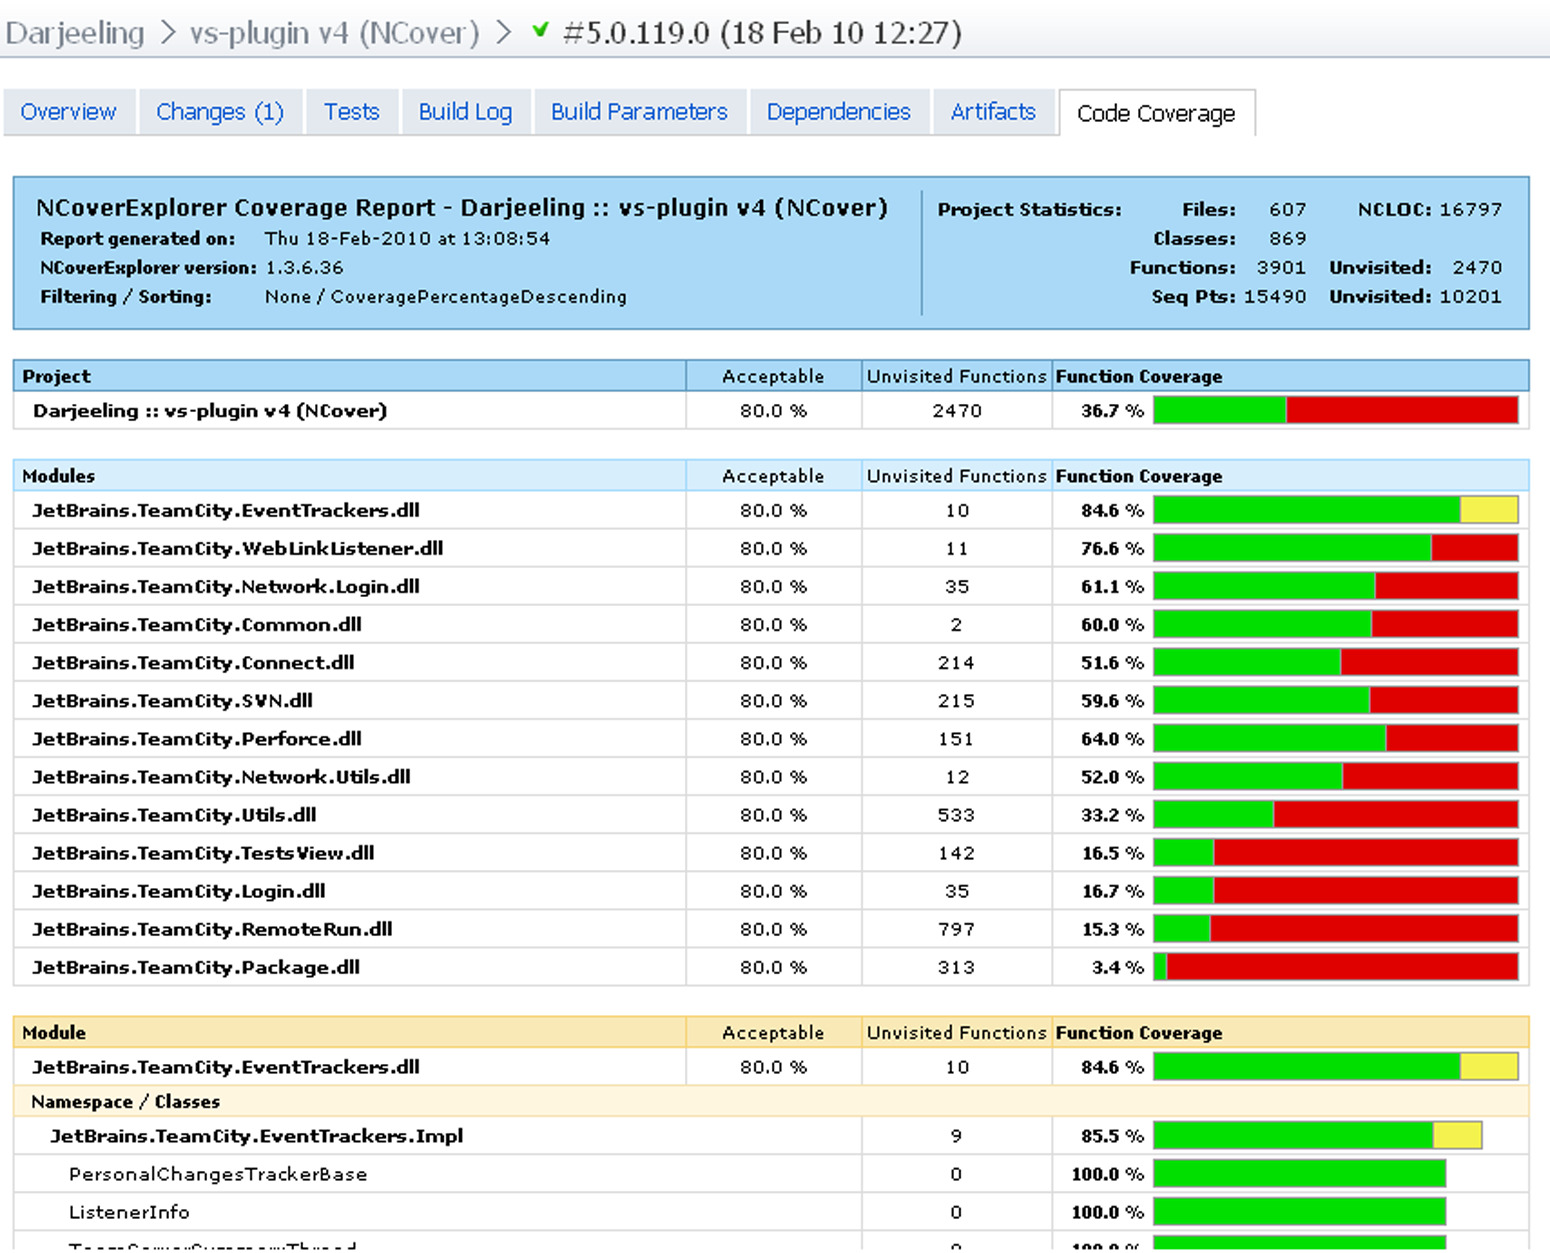View the Build Log tab
The width and height of the screenshot is (1550, 1253).
[465, 112]
